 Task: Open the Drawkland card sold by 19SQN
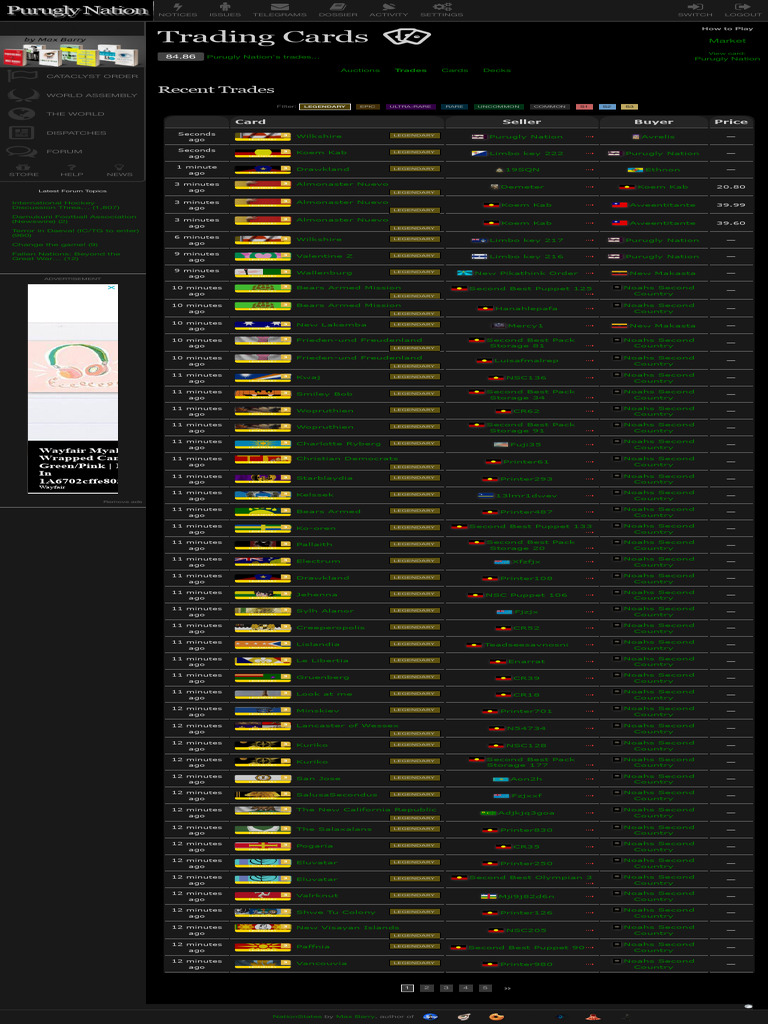pyautogui.click(x=323, y=169)
